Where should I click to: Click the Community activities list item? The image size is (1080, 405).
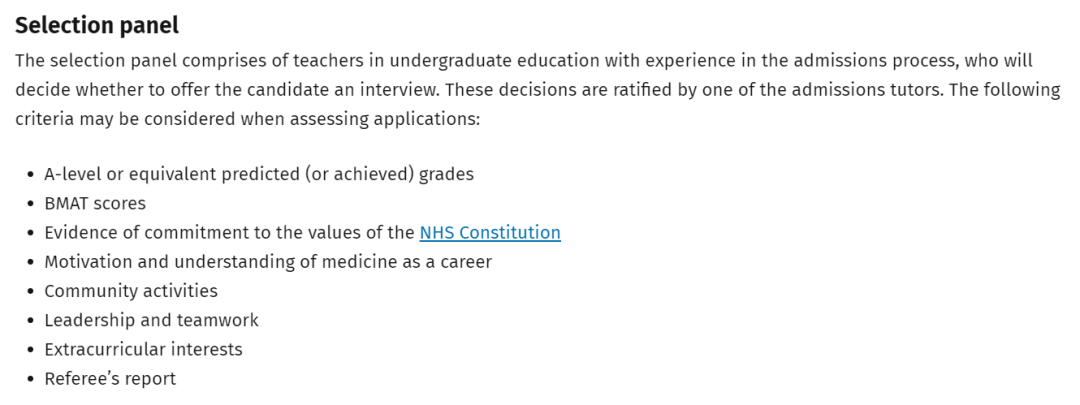click(x=131, y=291)
